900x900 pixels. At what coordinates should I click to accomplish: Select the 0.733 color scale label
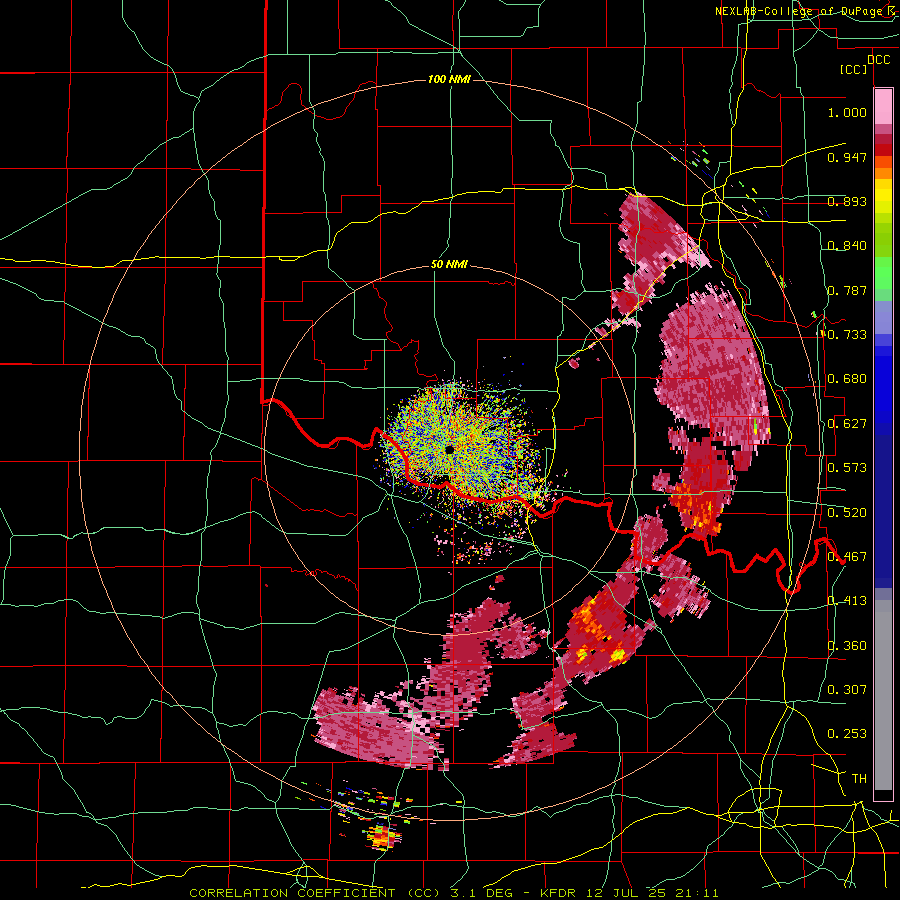[847, 335]
